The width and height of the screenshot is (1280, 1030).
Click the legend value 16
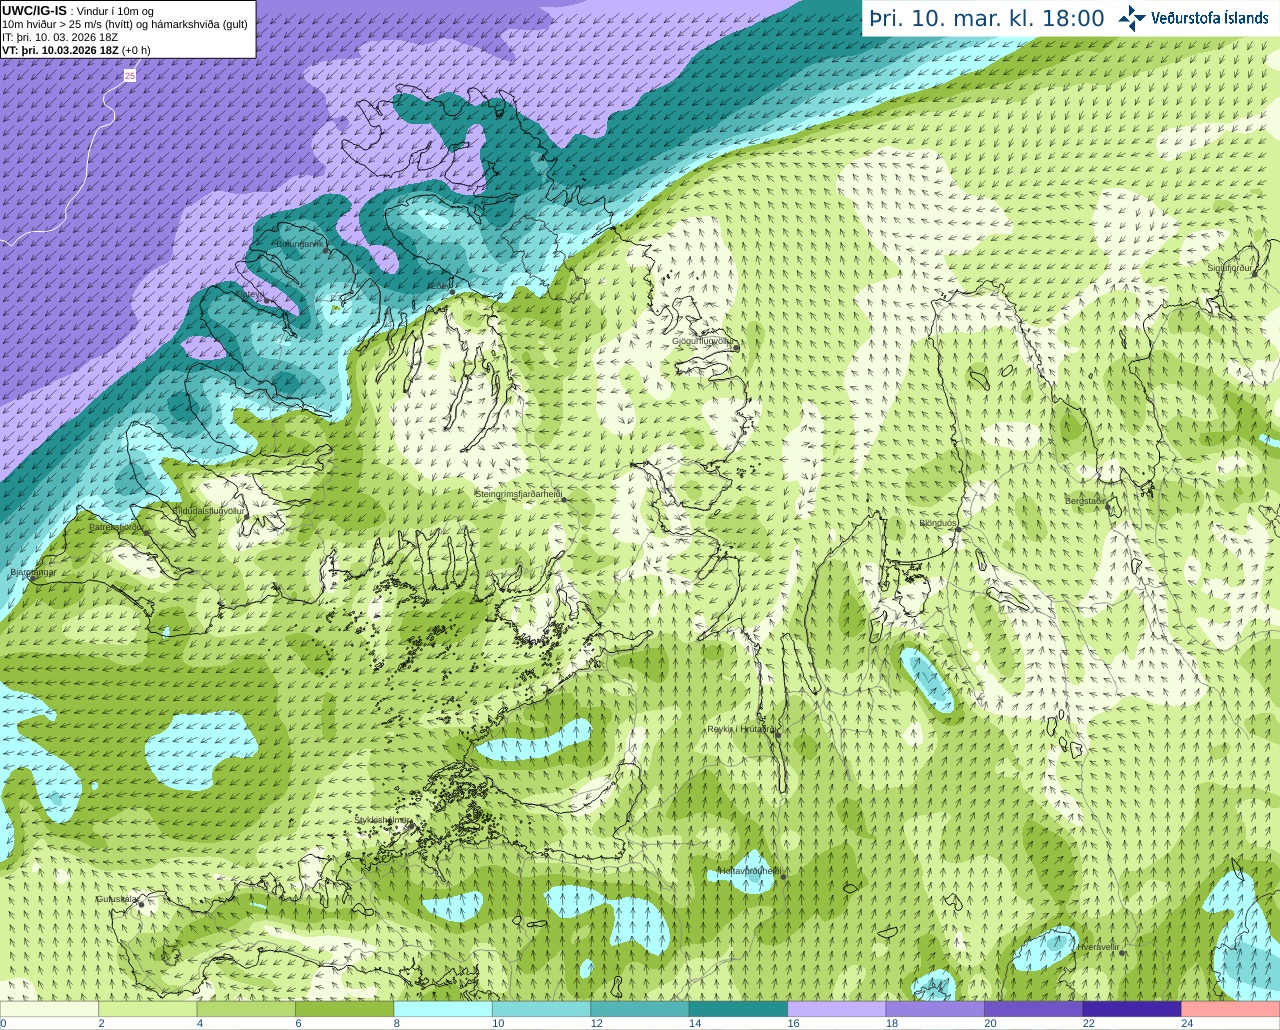pyautogui.click(x=793, y=1023)
